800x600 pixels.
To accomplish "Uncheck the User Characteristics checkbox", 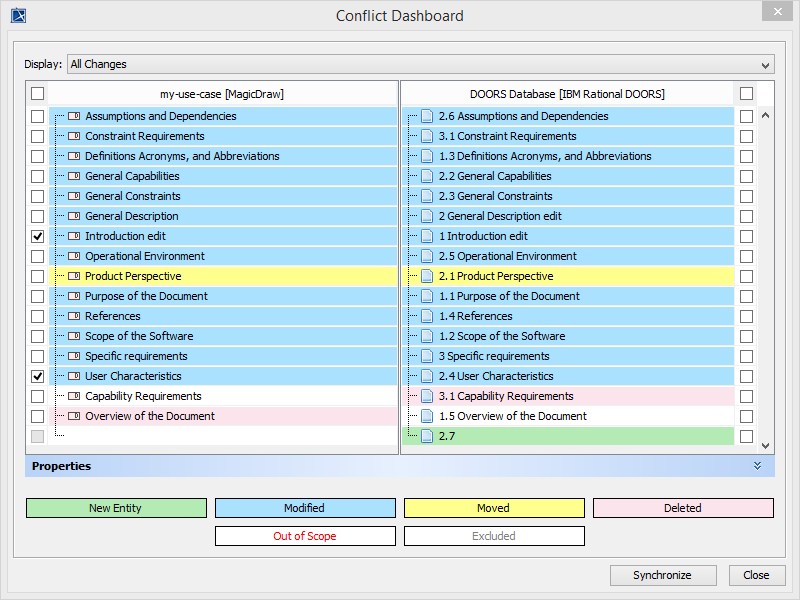I will 38,376.
